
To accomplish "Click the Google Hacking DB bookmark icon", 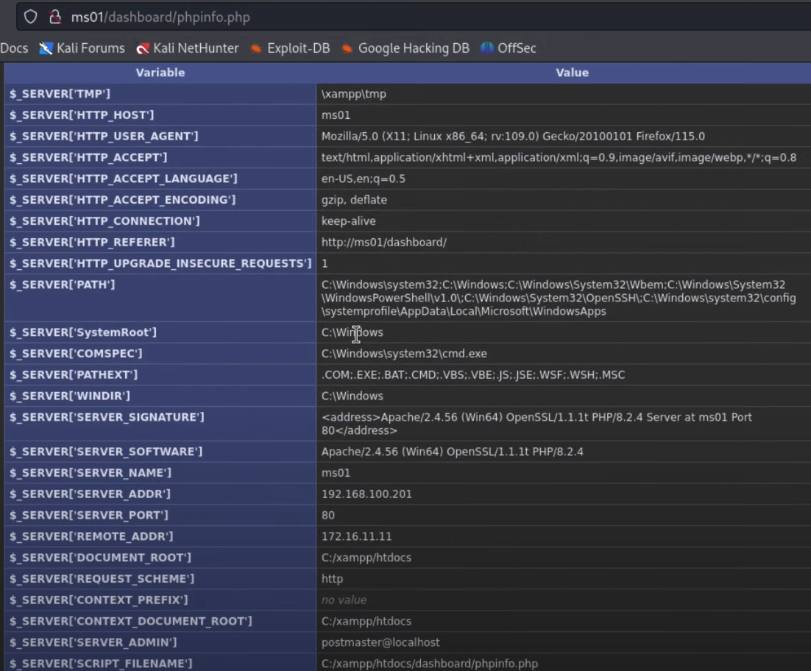I will (x=347, y=48).
